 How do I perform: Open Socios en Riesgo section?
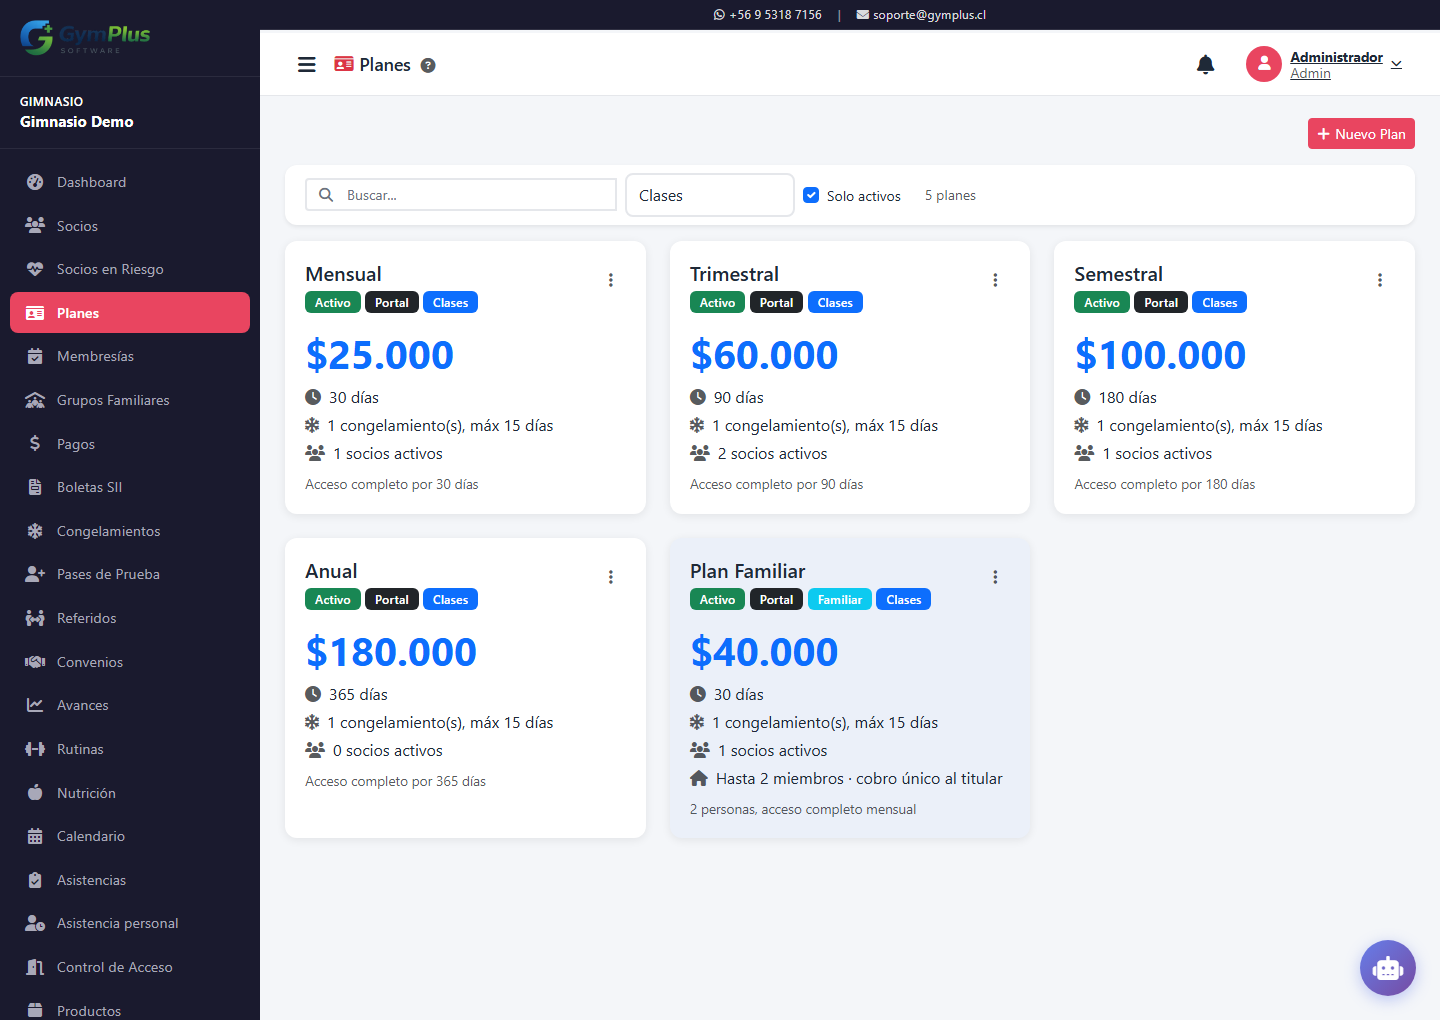tap(130, 269)
